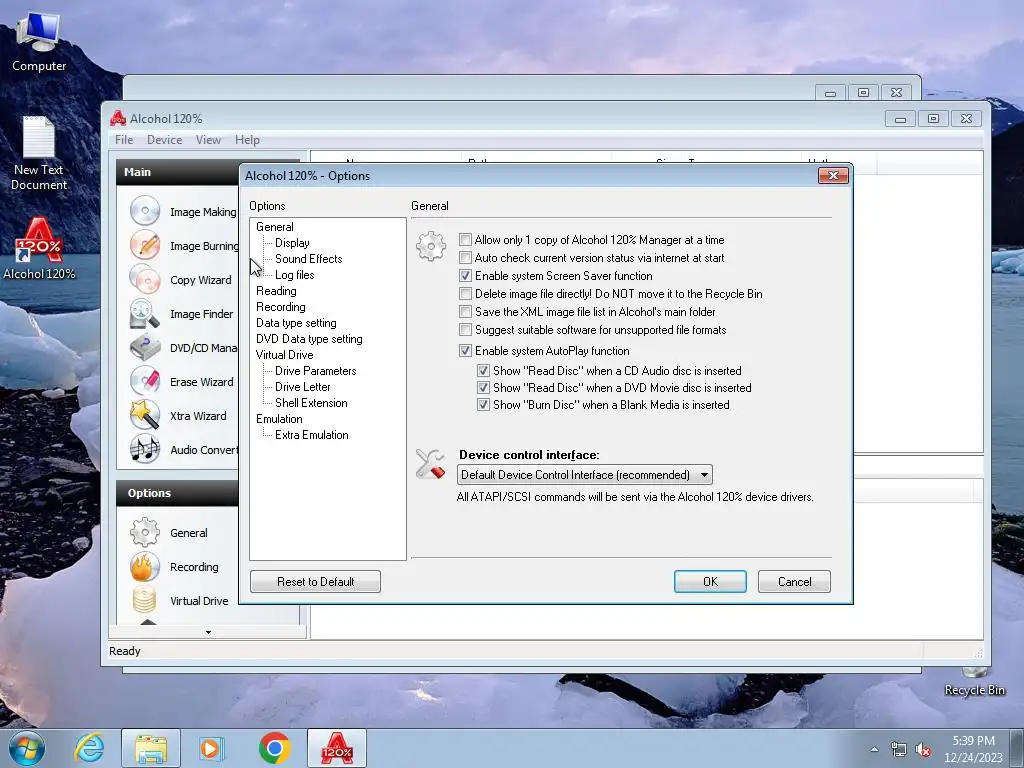
Task: Open the Help menu
Action: pyautogui.click(x=247, y=140)
